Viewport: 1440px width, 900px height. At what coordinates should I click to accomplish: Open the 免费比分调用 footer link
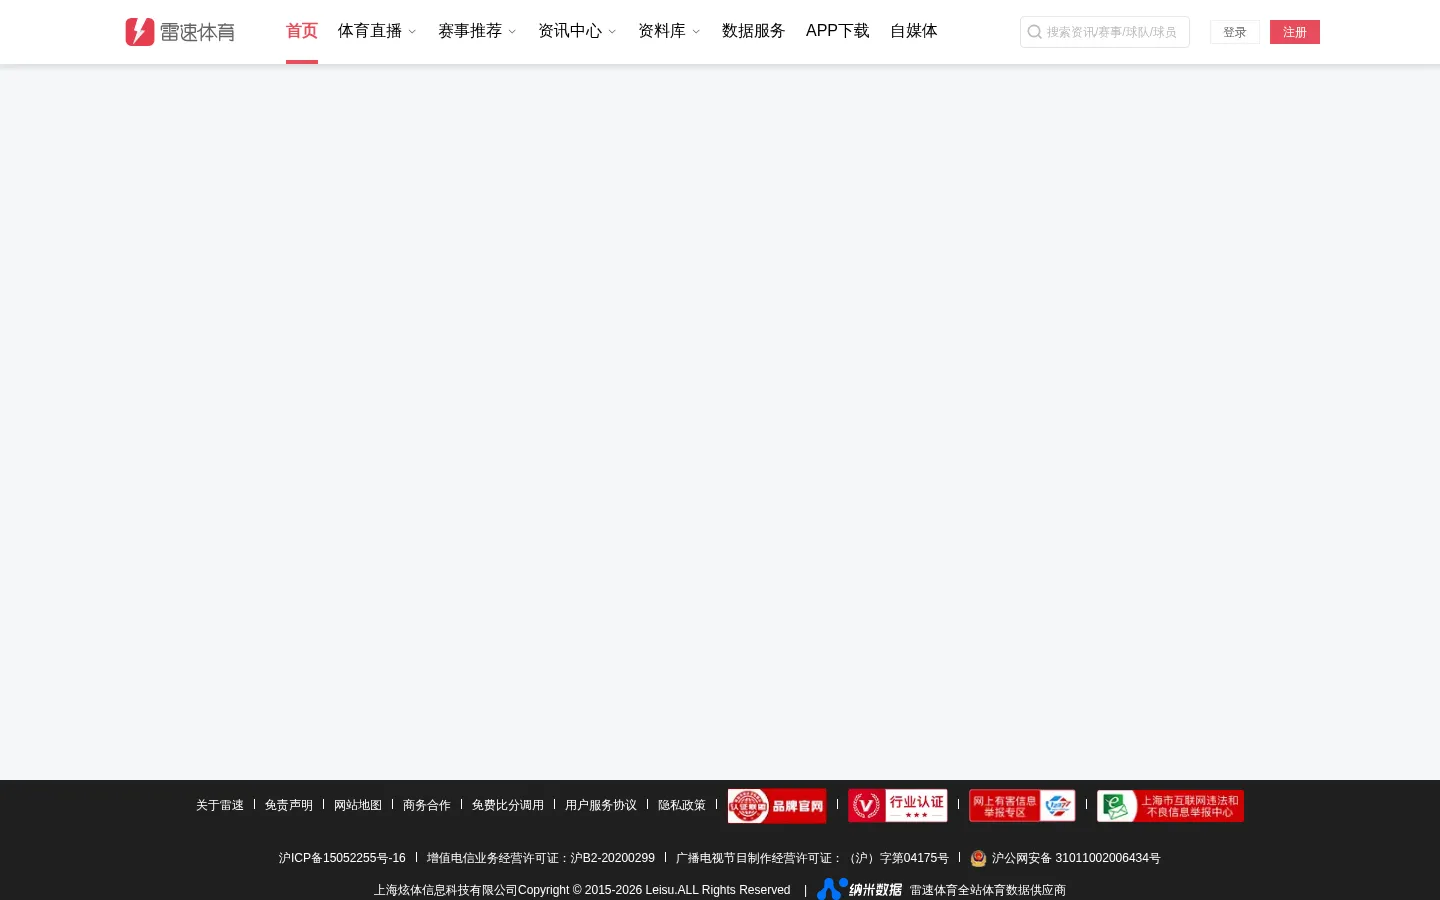pos(508,805)
